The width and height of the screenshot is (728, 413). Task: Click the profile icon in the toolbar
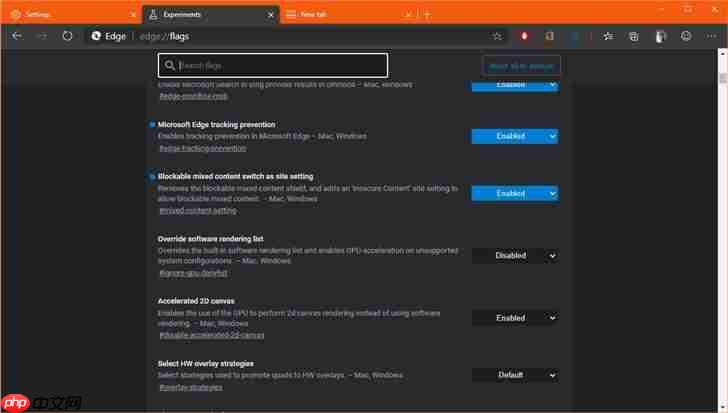tap(660, 36)
